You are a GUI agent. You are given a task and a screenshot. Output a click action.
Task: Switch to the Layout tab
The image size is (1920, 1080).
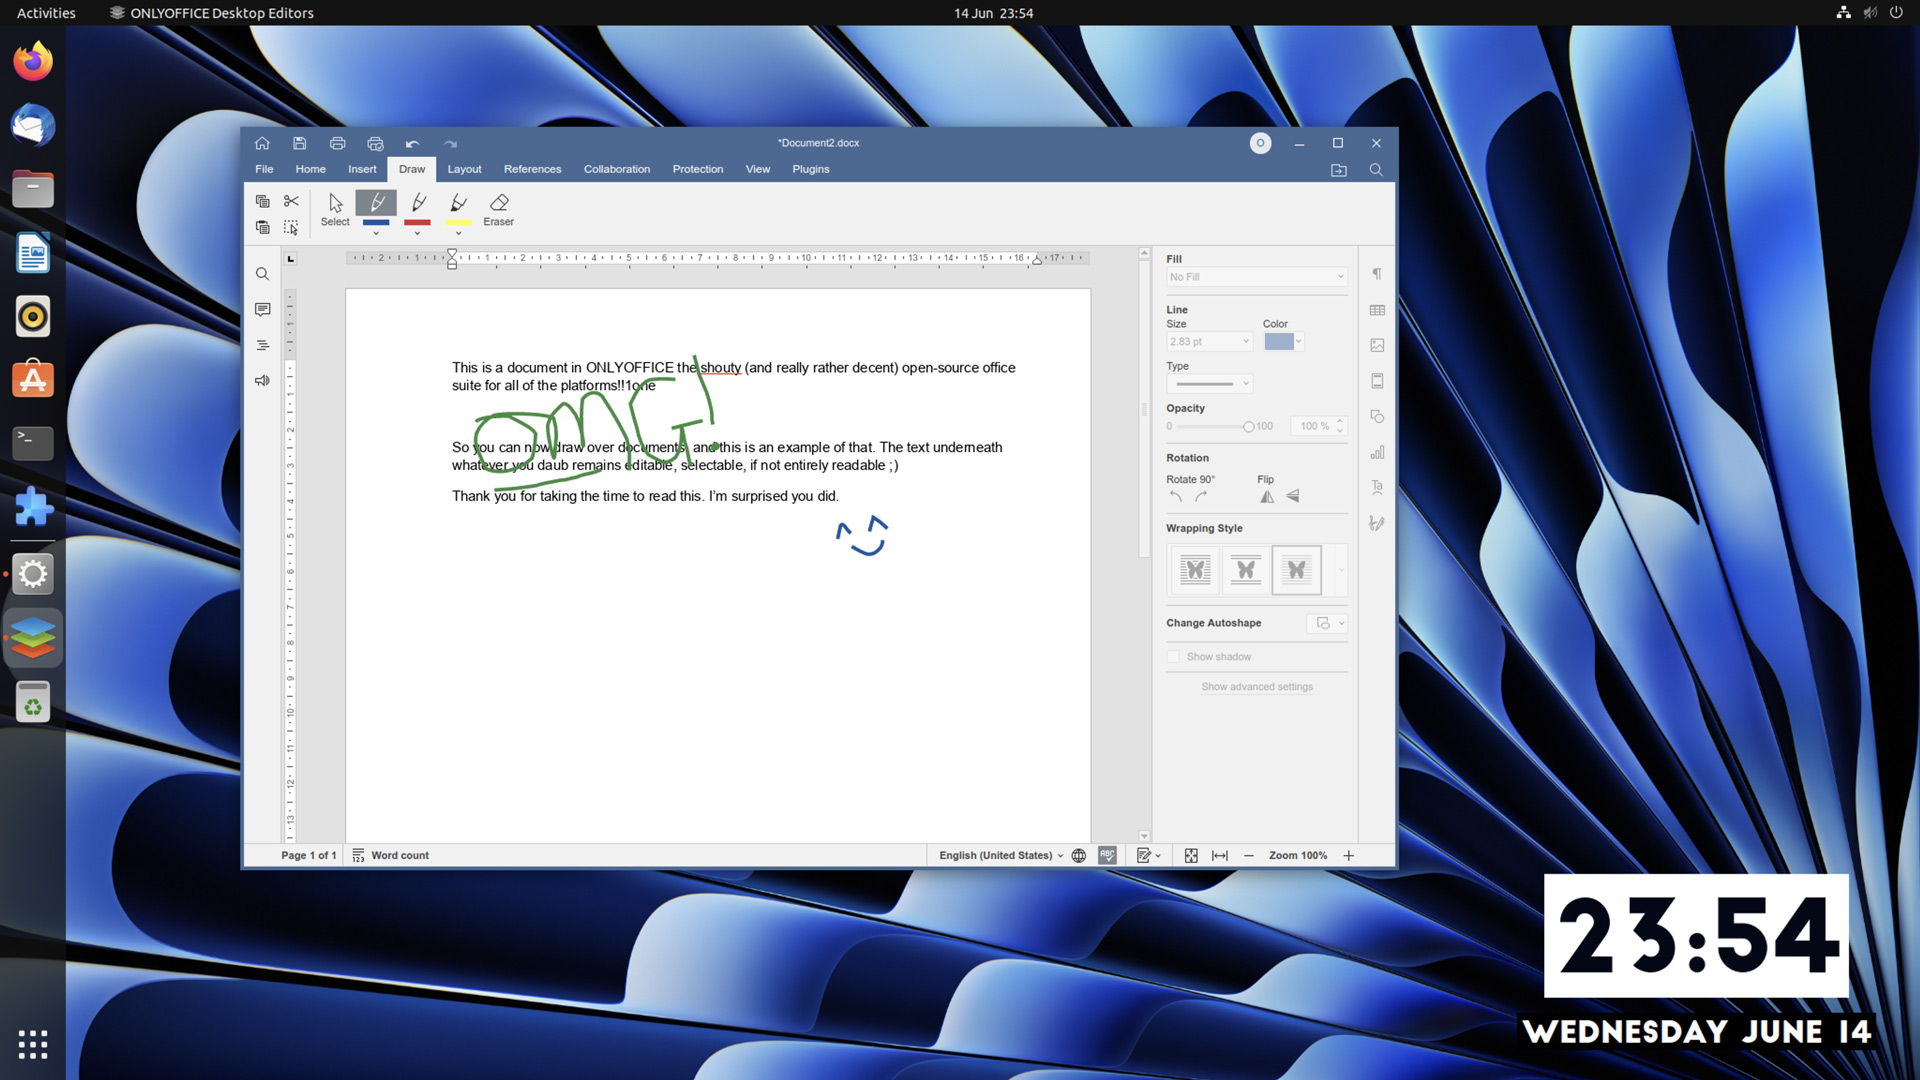click(x=464, y=169)
